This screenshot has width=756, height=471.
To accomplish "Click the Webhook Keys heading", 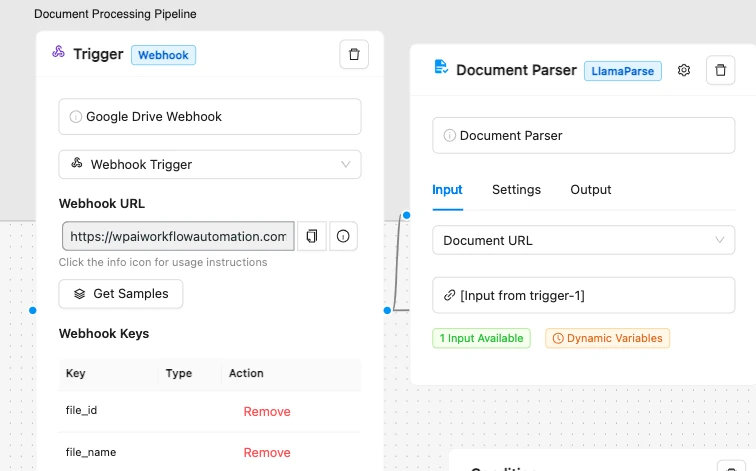I will tap(104, 334).
